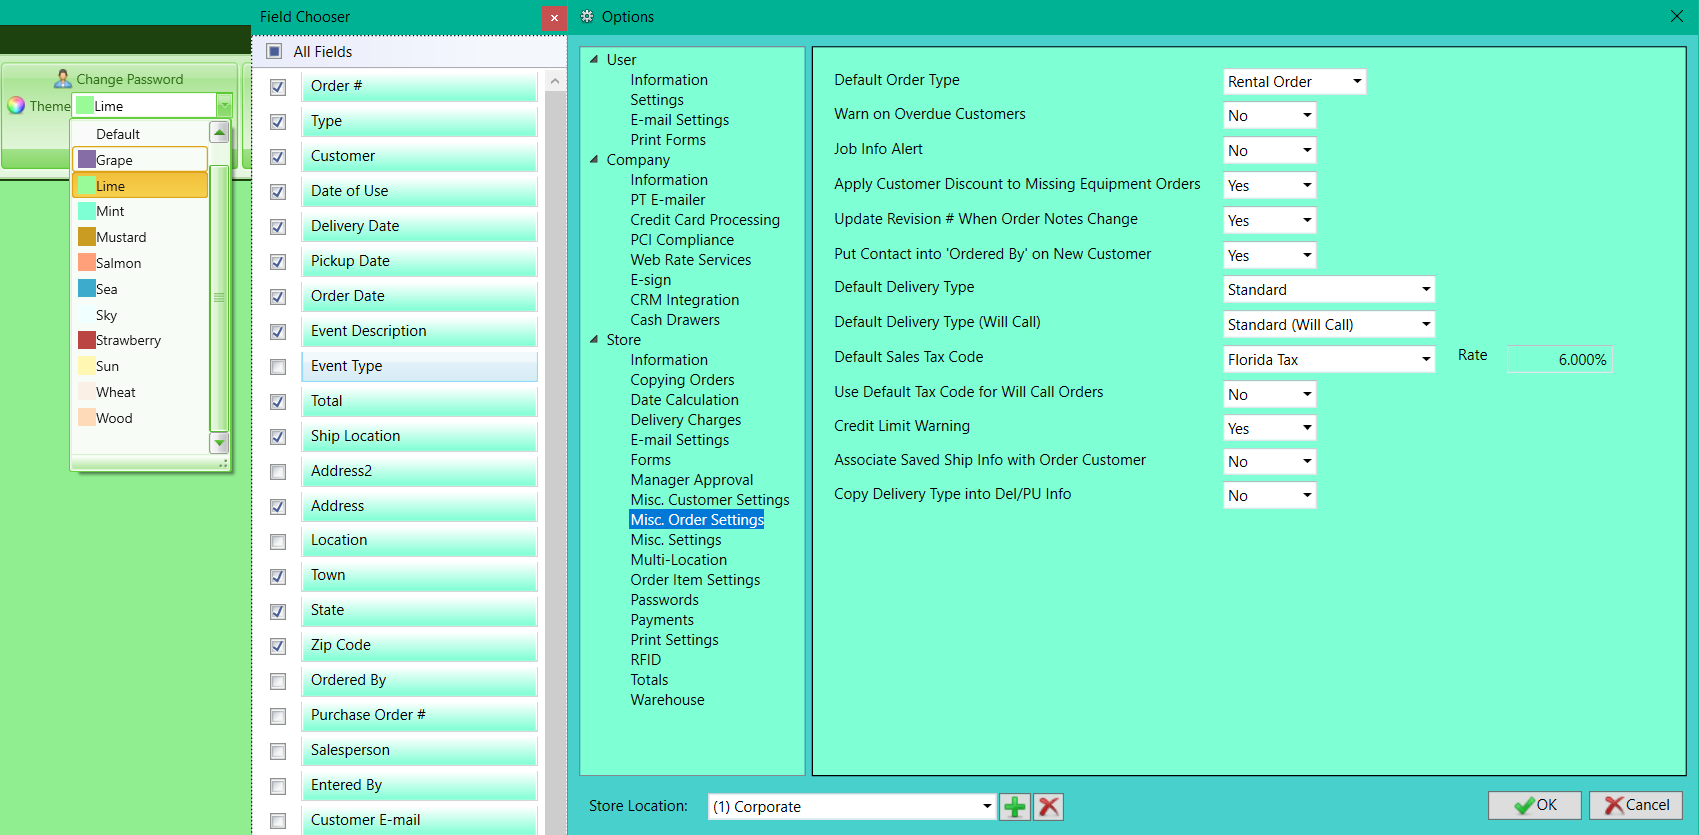Select the Totals settings item

click(649, 680)
